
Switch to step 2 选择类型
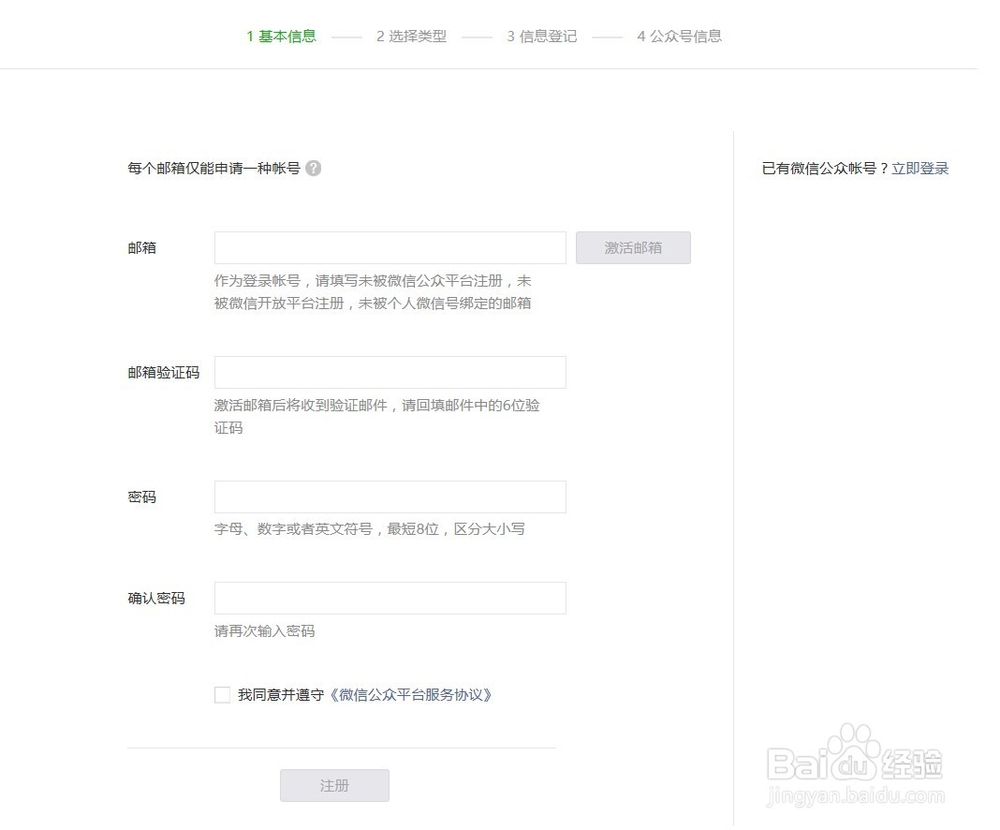(x=413, y=36)
